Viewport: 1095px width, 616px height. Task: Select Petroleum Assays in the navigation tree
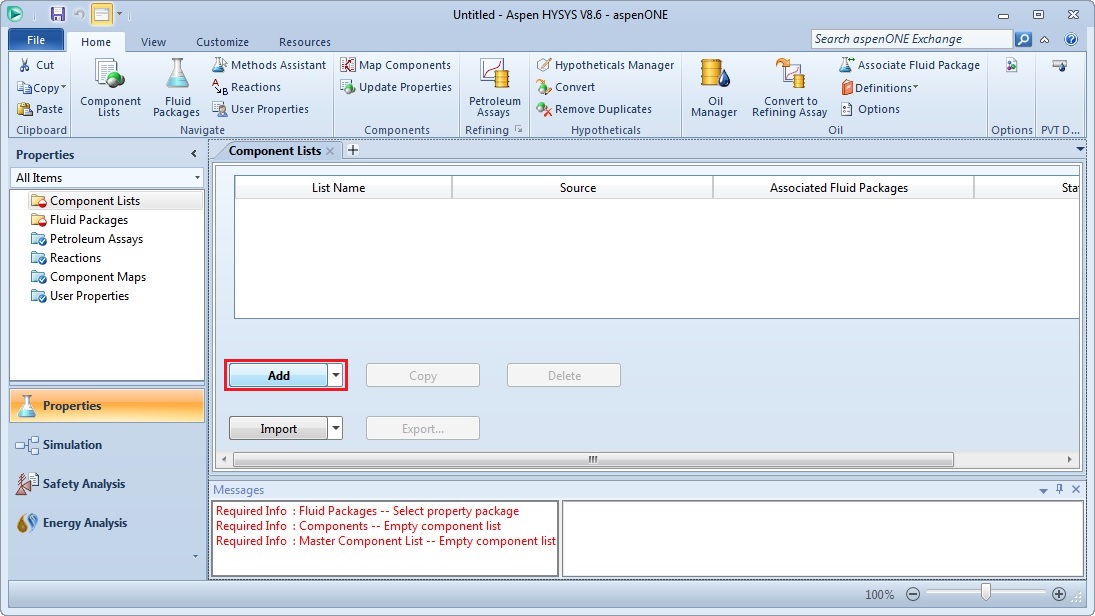click(96, 239)
